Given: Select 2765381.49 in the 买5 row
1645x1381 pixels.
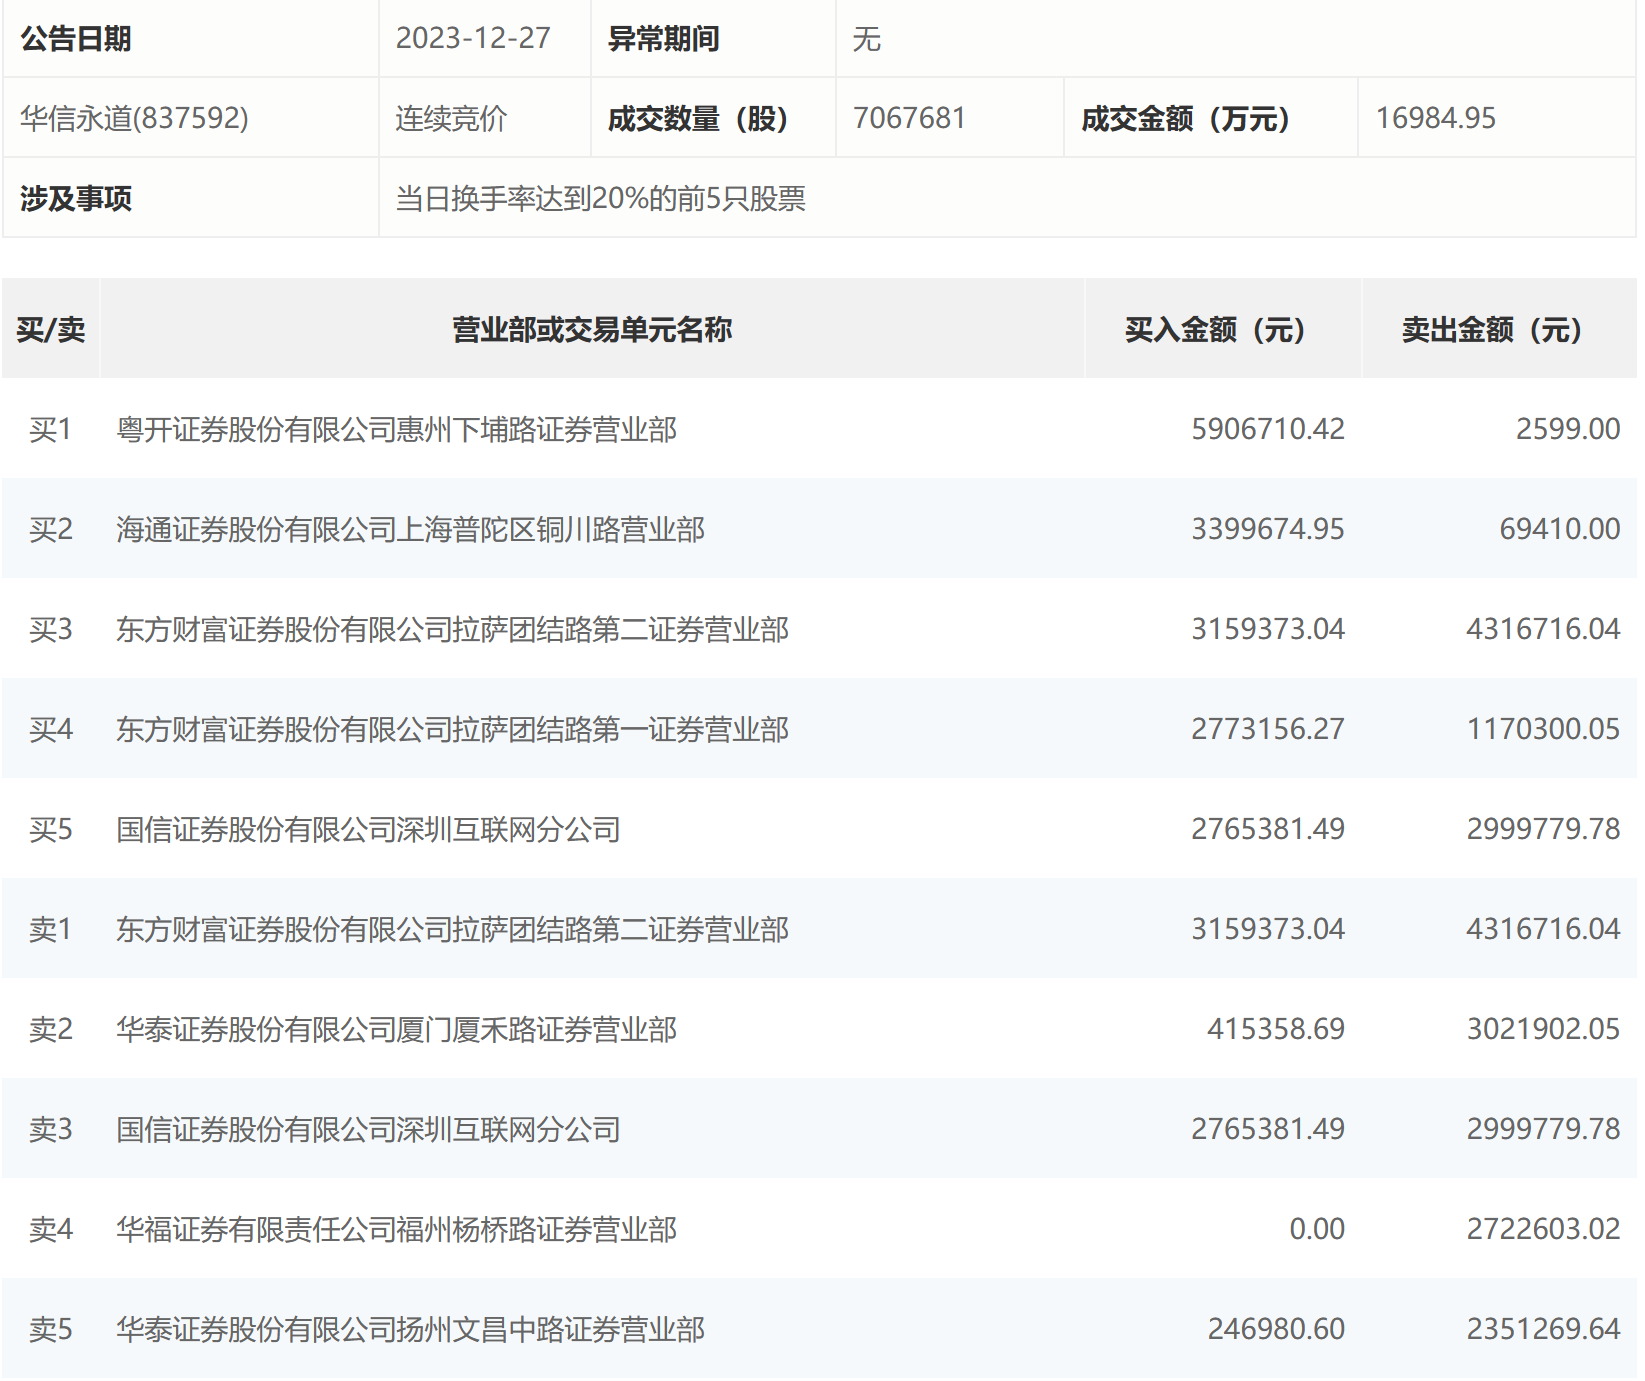Looking at the screenshot, I should tap(1268, 829).
